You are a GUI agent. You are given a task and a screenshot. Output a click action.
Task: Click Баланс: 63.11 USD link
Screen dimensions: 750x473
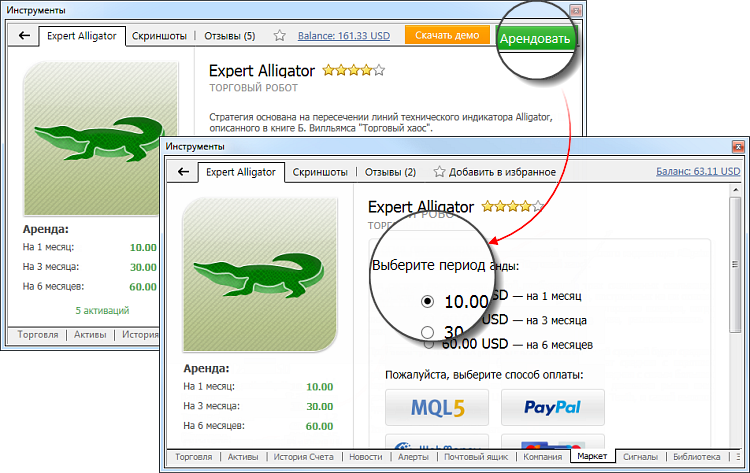(698, 171)
